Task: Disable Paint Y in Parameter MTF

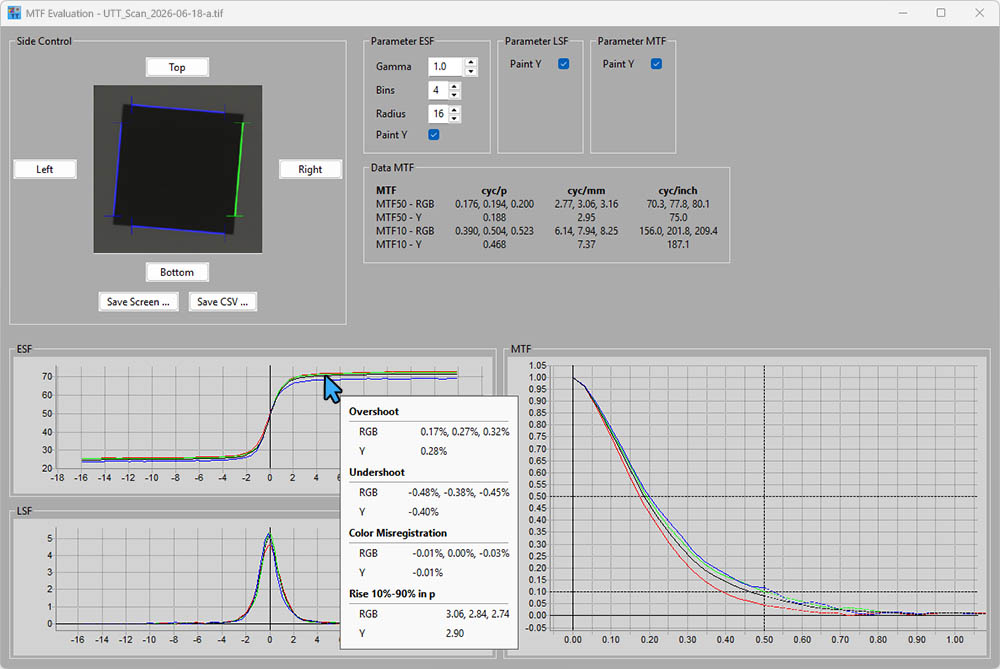Action: click(x=656, y=64)
